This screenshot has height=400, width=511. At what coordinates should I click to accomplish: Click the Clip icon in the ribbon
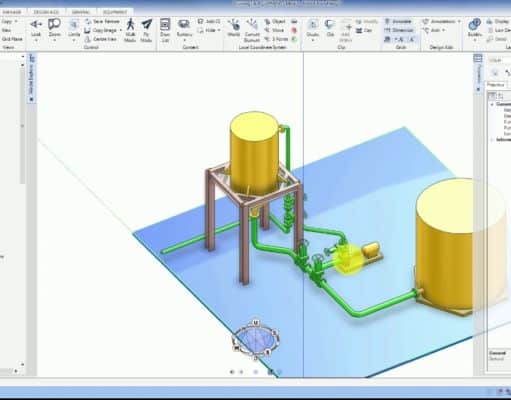330,25
